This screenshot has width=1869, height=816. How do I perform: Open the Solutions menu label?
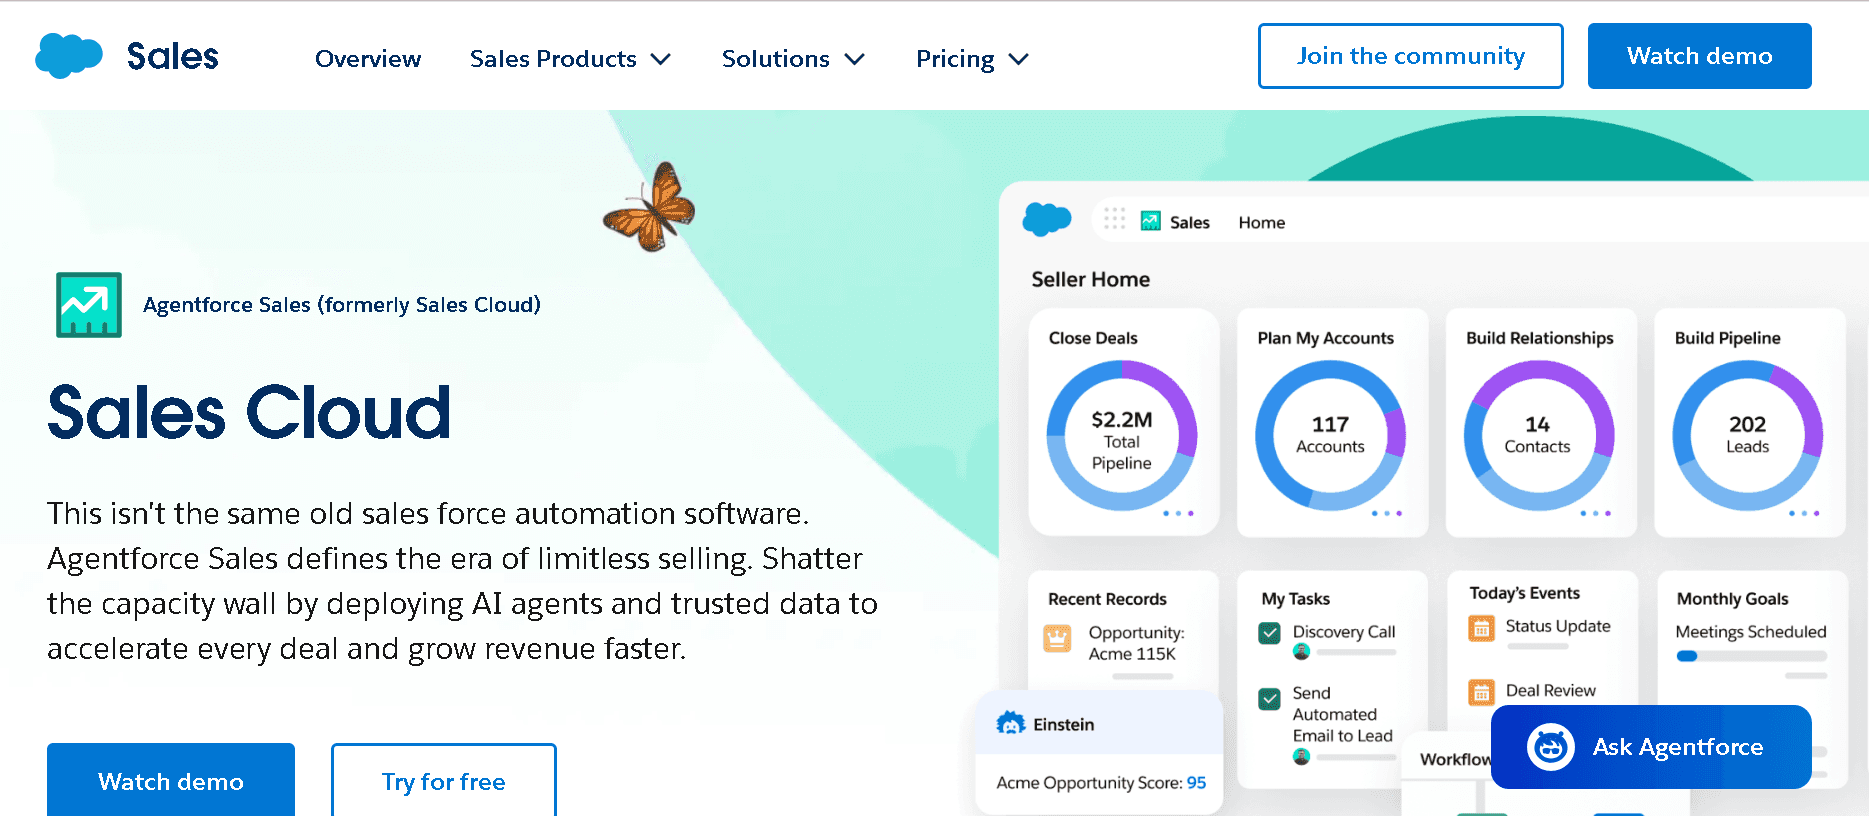tap(776, 59)
